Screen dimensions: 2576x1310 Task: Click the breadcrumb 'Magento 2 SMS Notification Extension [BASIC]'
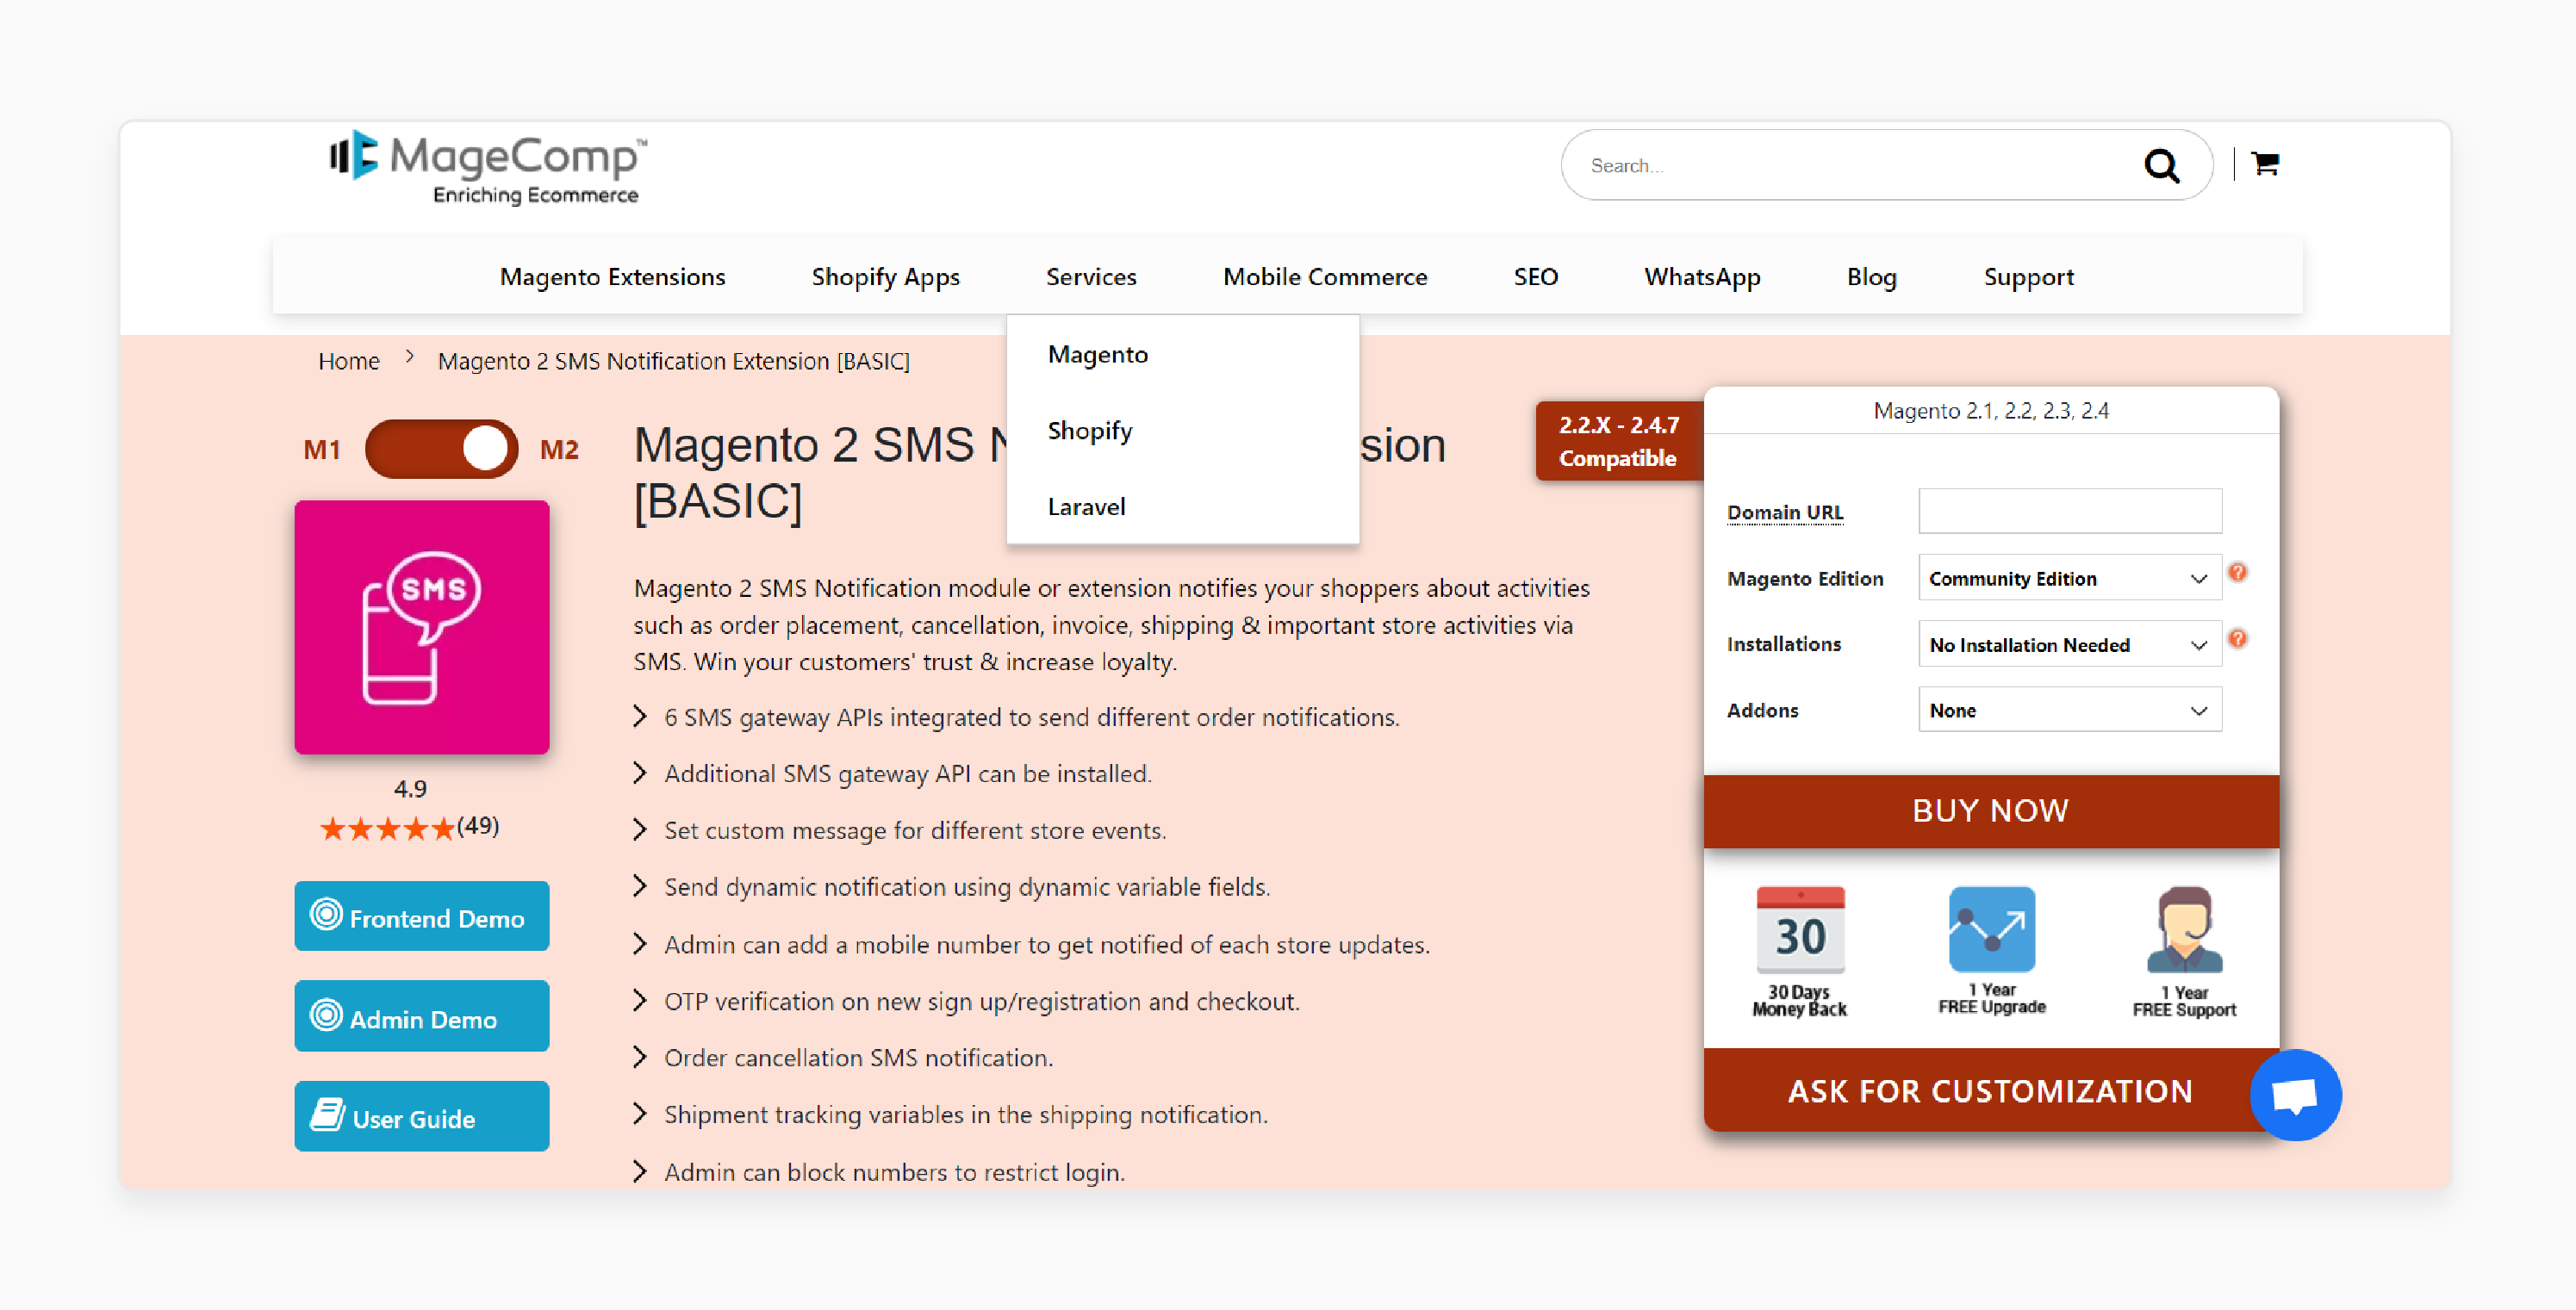point(674,361)
